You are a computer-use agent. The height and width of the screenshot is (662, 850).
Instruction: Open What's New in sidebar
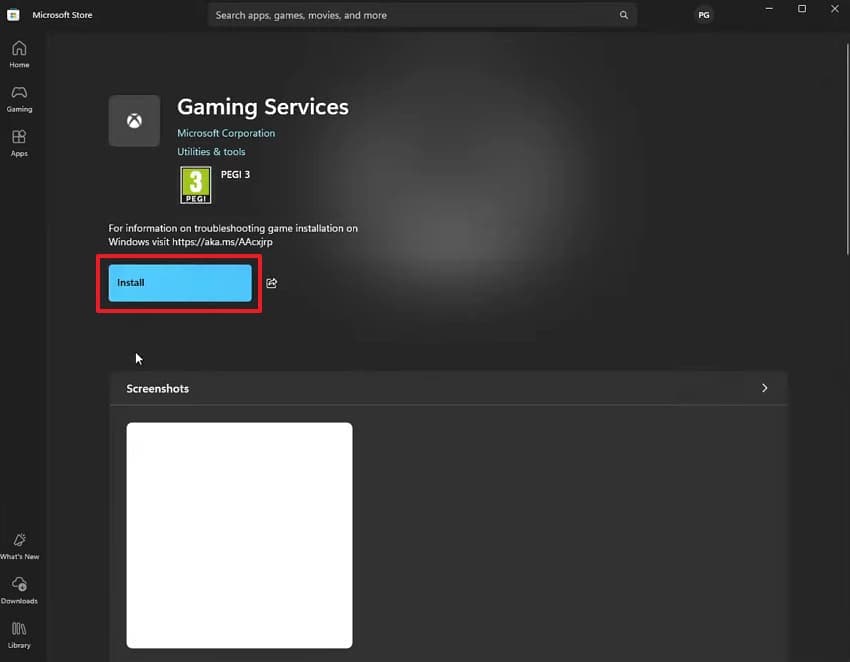(20, 547)
